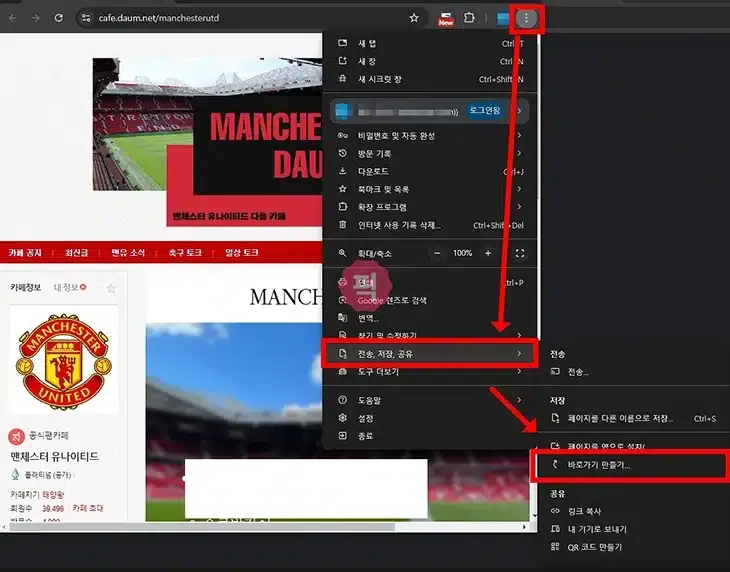Open 새 시크릿 창 incognito window

[x=430, y=79]
